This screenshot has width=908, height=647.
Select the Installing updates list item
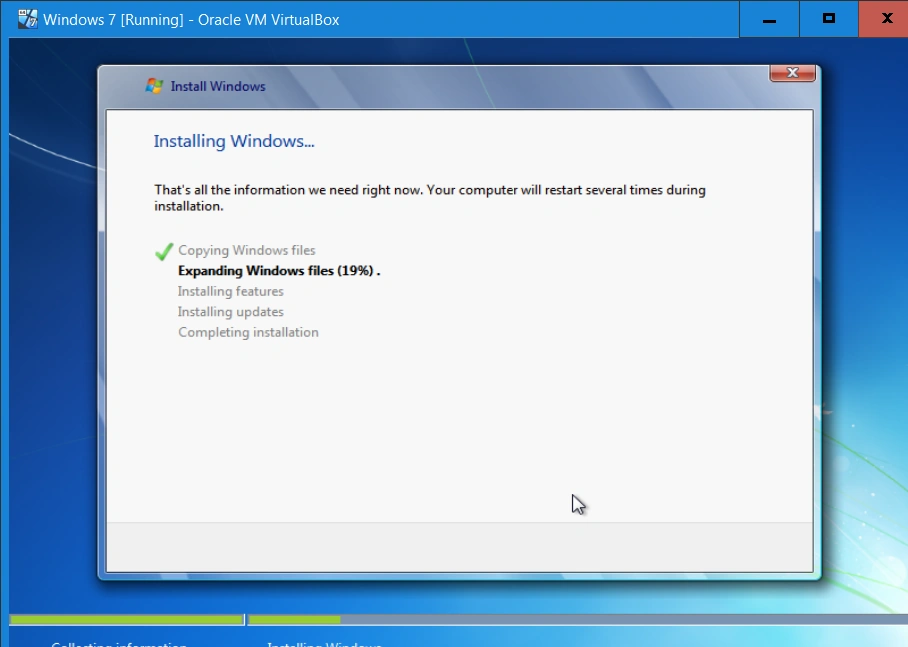(230, 311)
